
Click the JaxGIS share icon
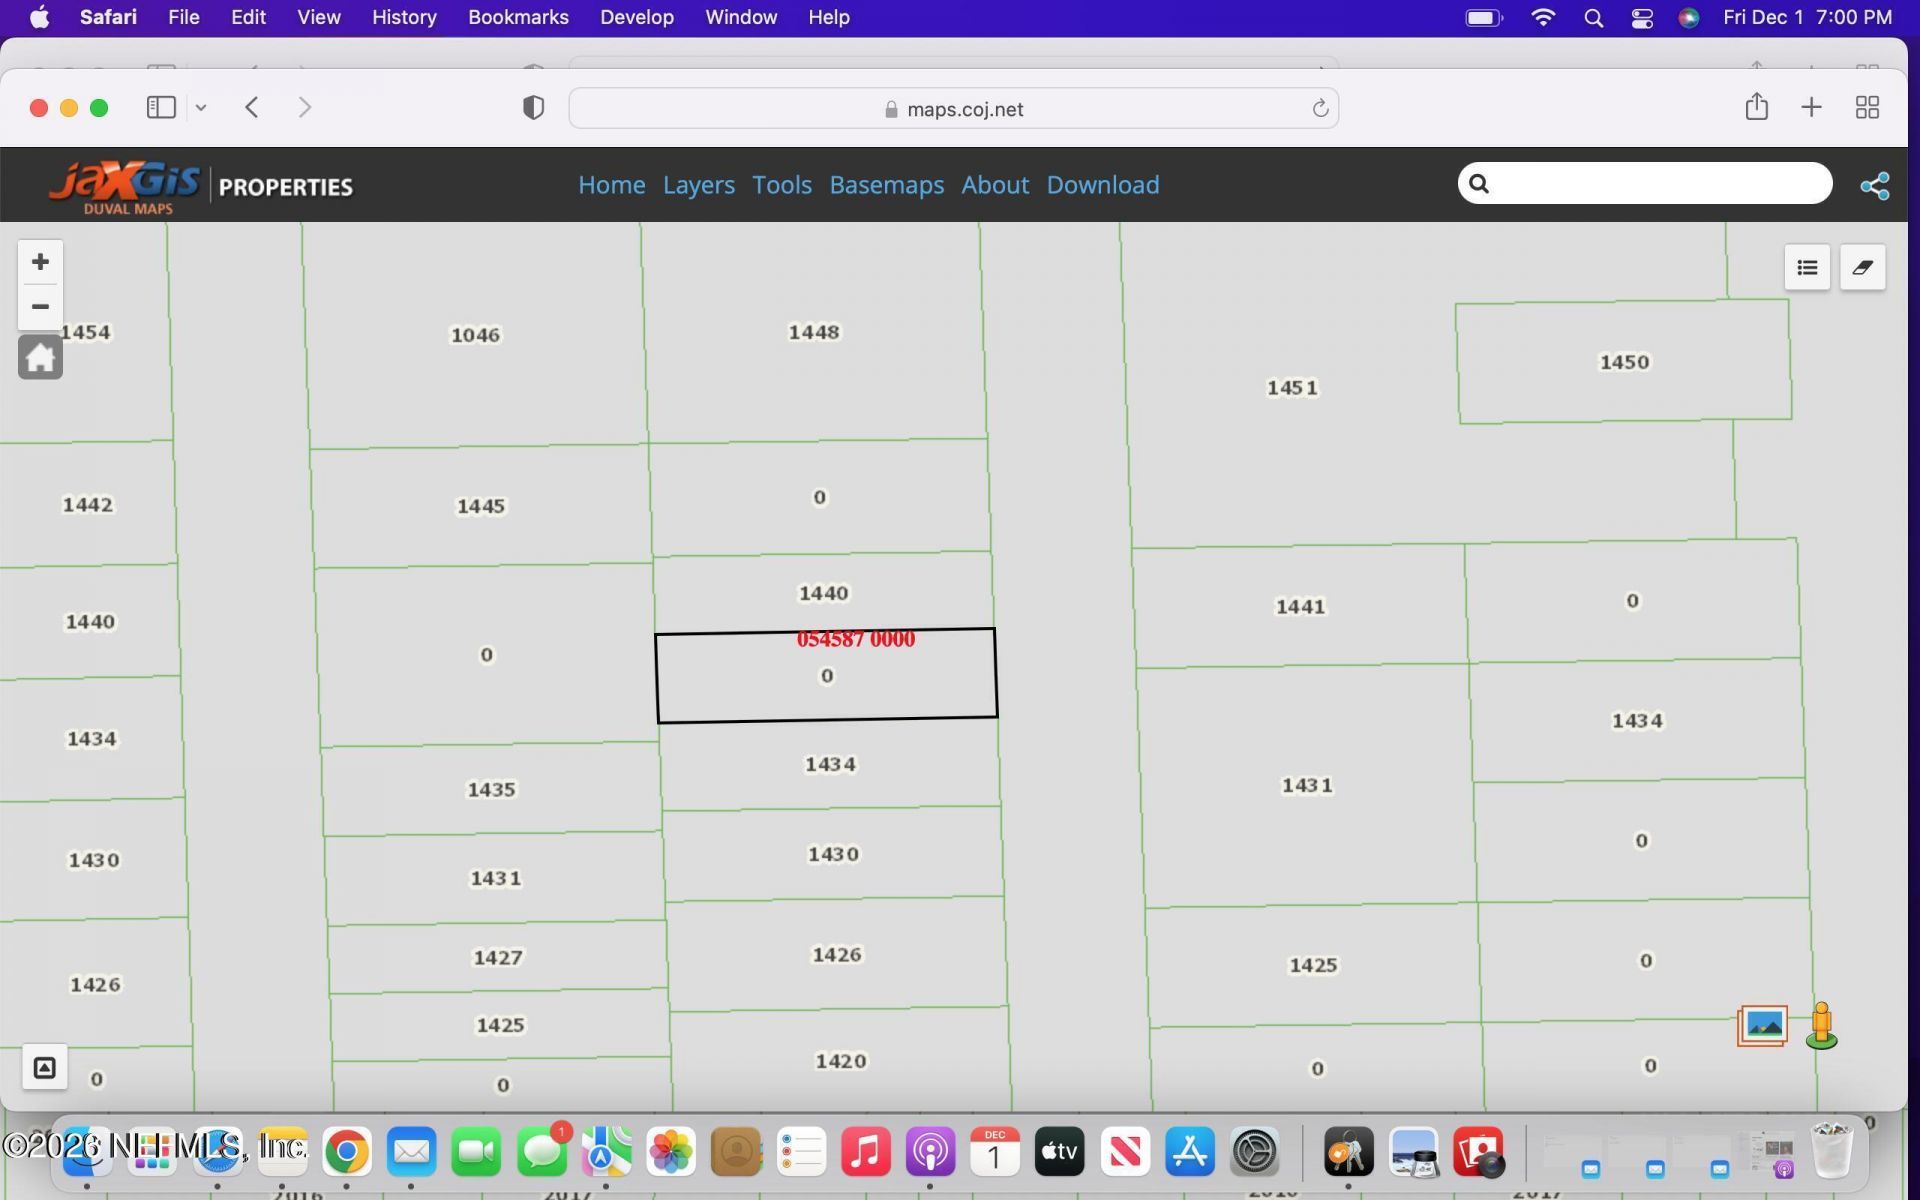coord(1874,186)
